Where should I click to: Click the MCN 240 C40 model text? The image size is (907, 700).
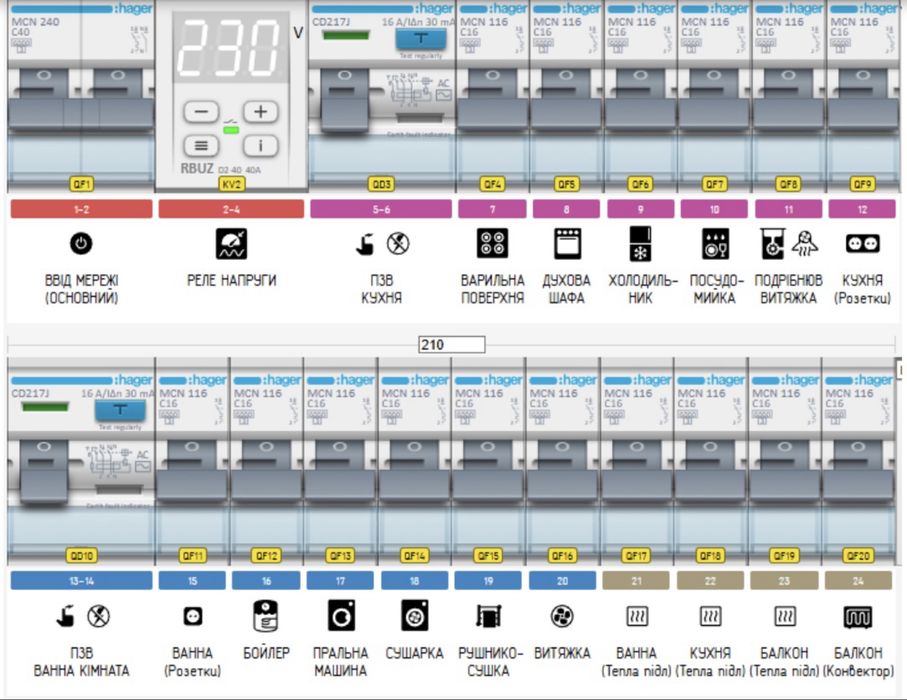(35, 27)
